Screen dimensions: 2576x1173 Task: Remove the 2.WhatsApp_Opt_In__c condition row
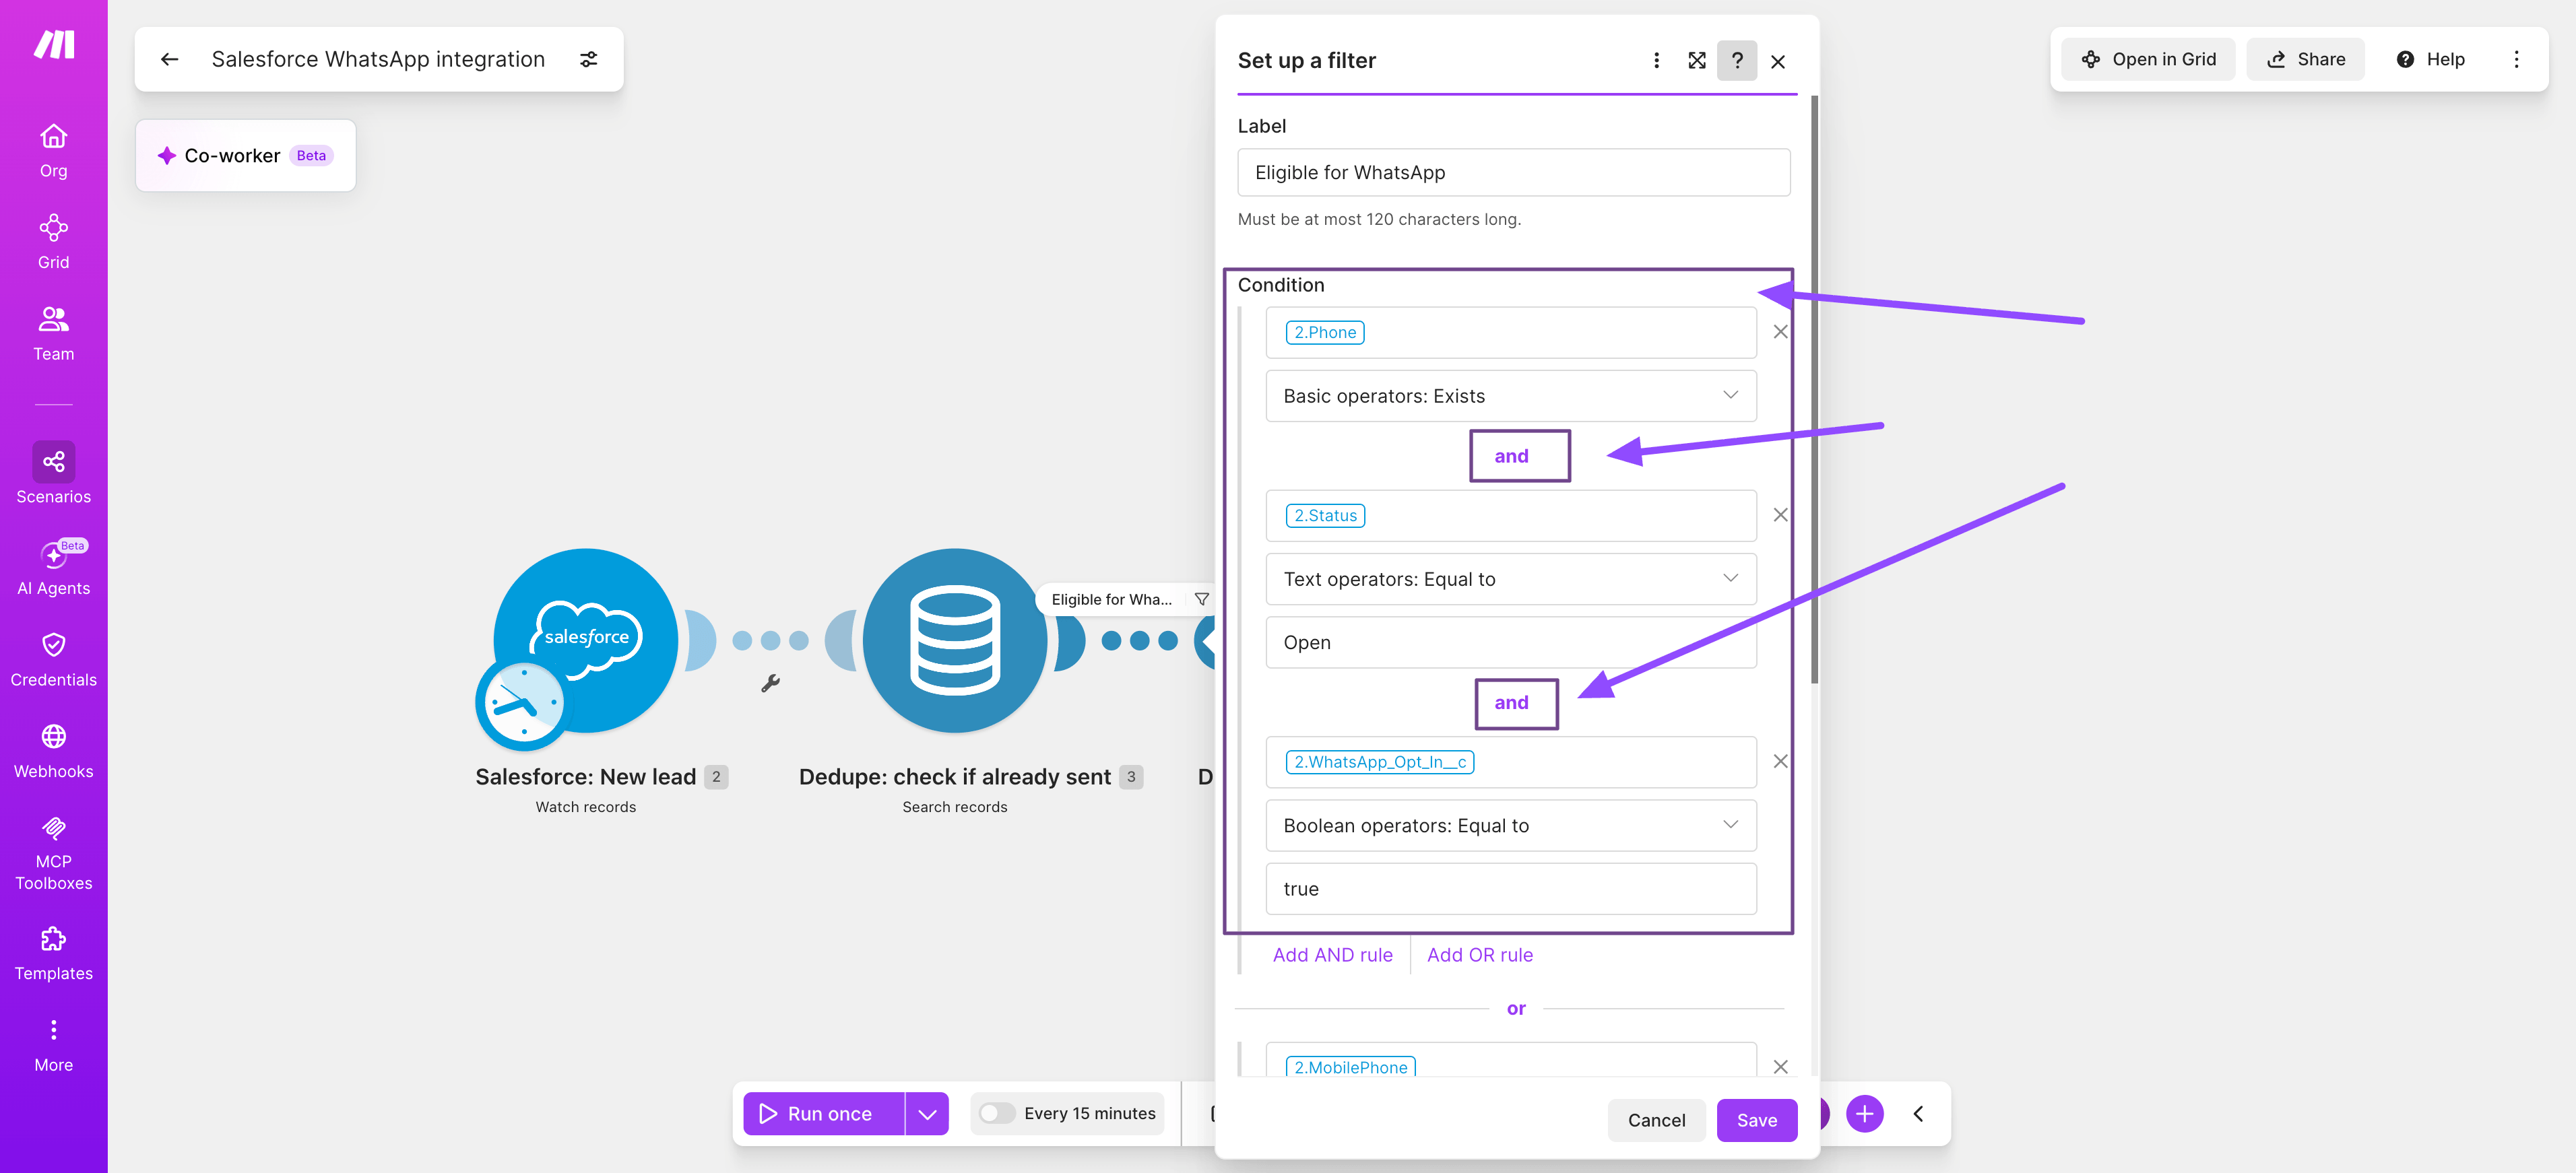coord(1780,761)
